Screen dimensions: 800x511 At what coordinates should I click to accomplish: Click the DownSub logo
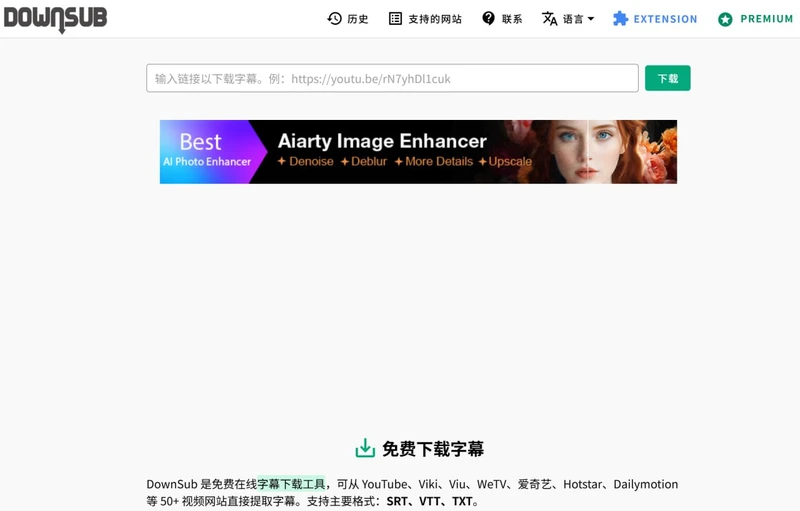click(x=55, y=19)
